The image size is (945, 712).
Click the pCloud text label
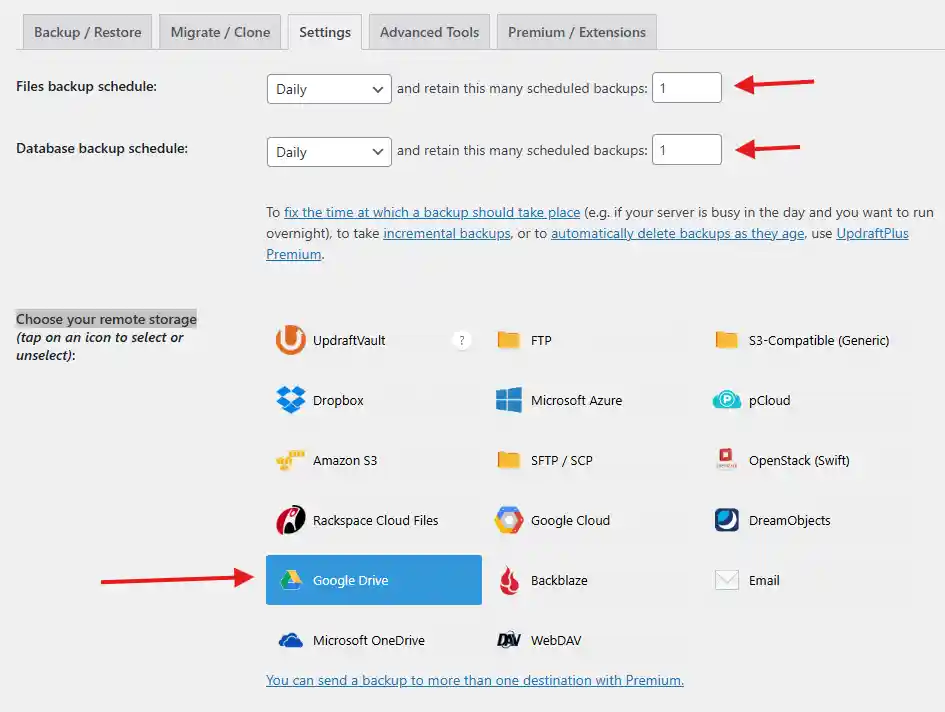coord(770,400)
